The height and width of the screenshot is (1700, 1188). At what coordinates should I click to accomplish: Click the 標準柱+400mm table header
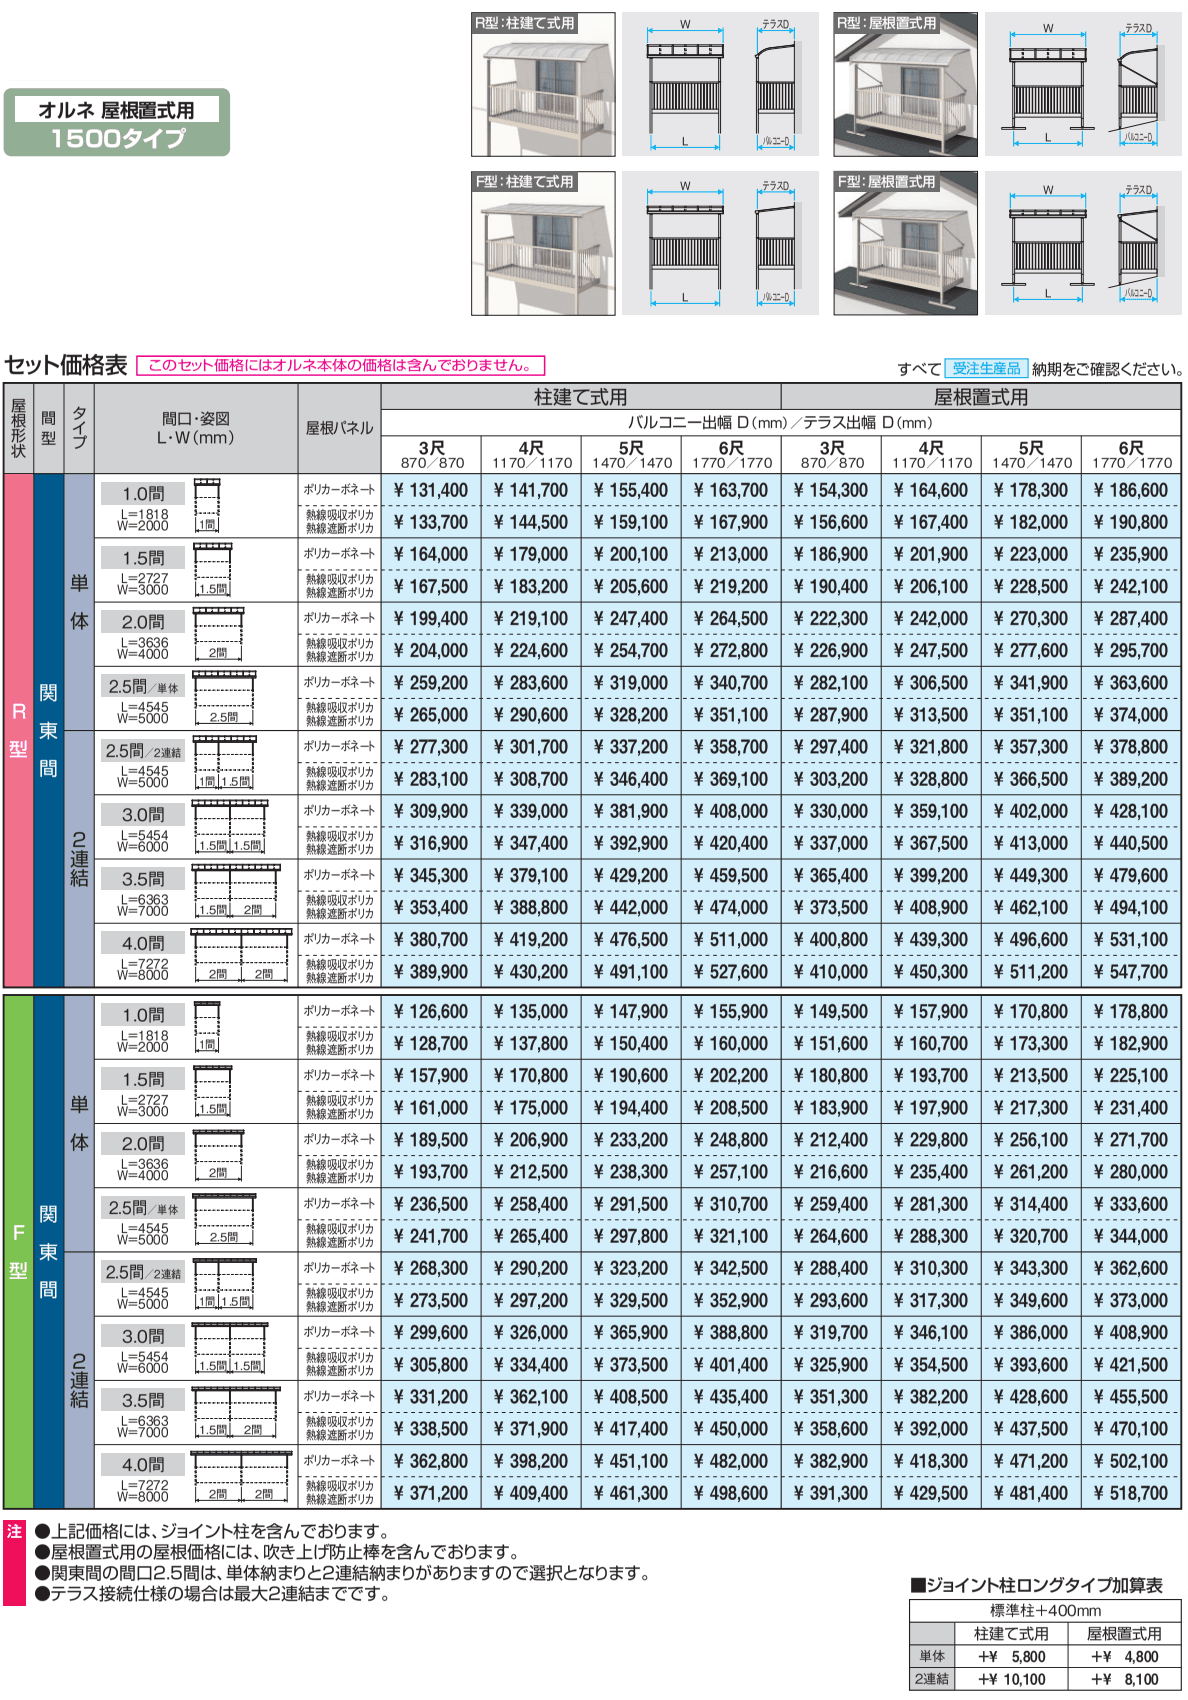click(1045, 1610)
